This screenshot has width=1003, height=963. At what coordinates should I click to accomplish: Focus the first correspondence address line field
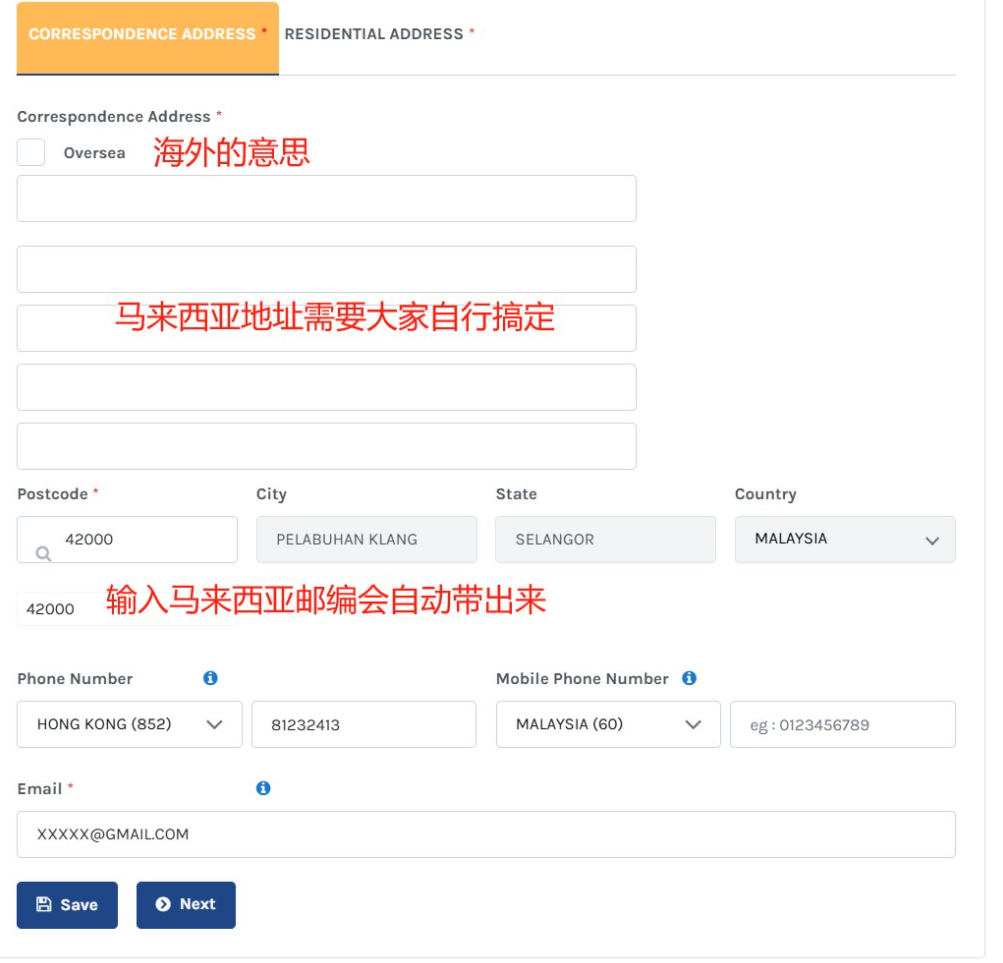[x=326, y=198]
